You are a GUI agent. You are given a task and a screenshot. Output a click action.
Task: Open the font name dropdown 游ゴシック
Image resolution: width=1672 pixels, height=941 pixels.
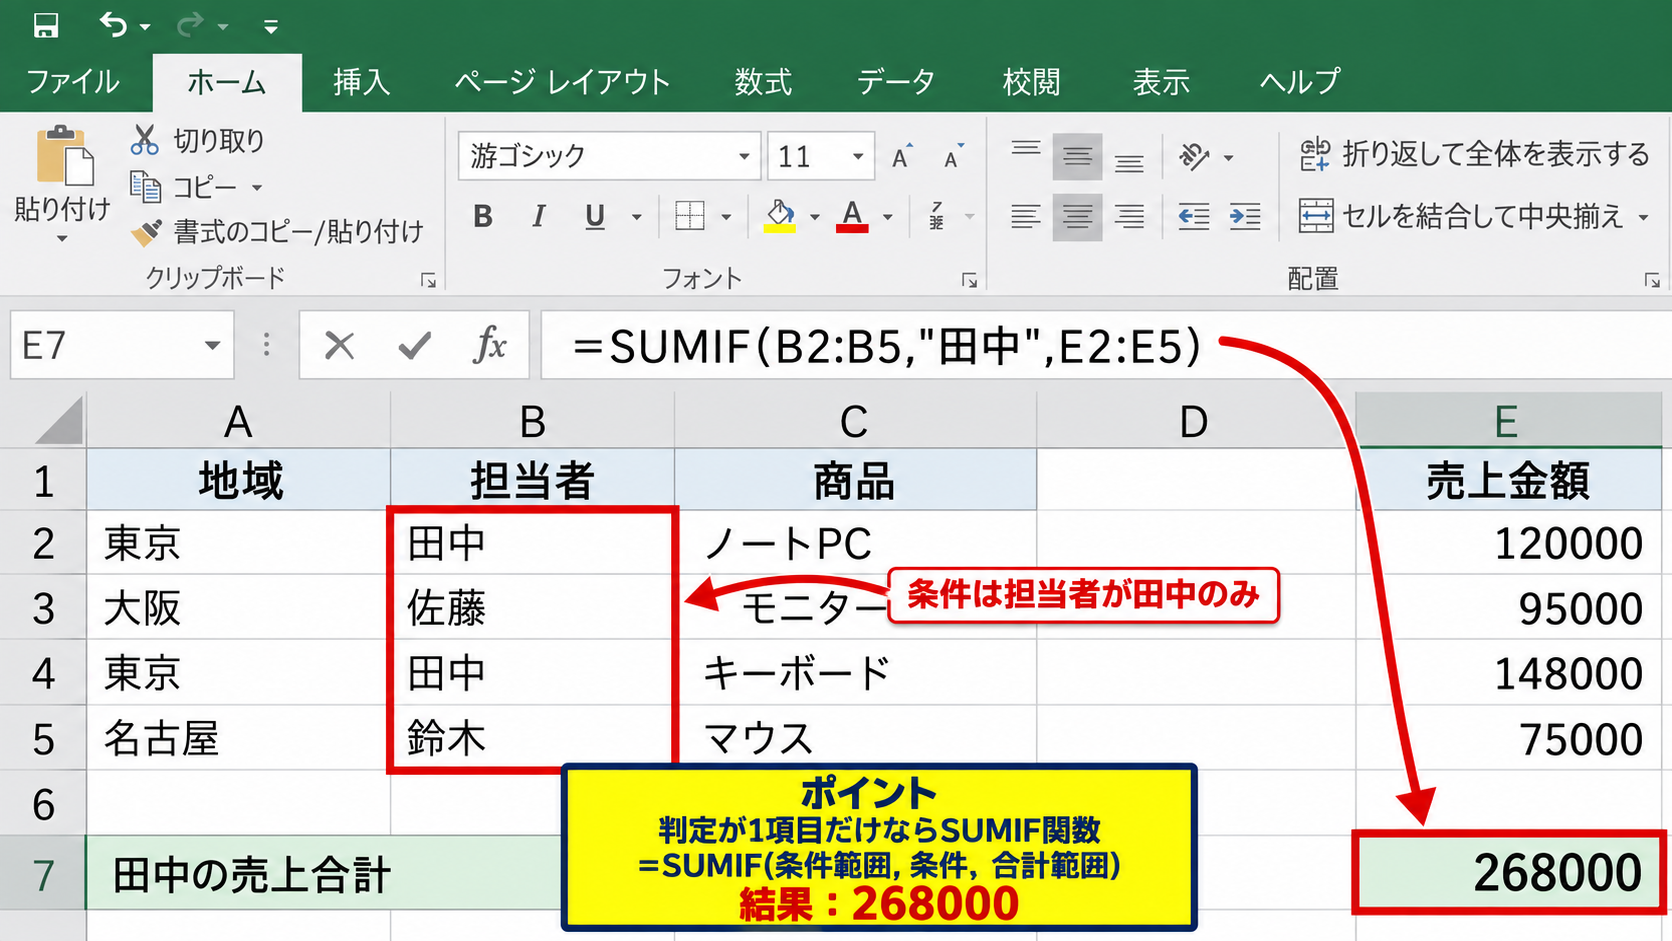[744, 156]
